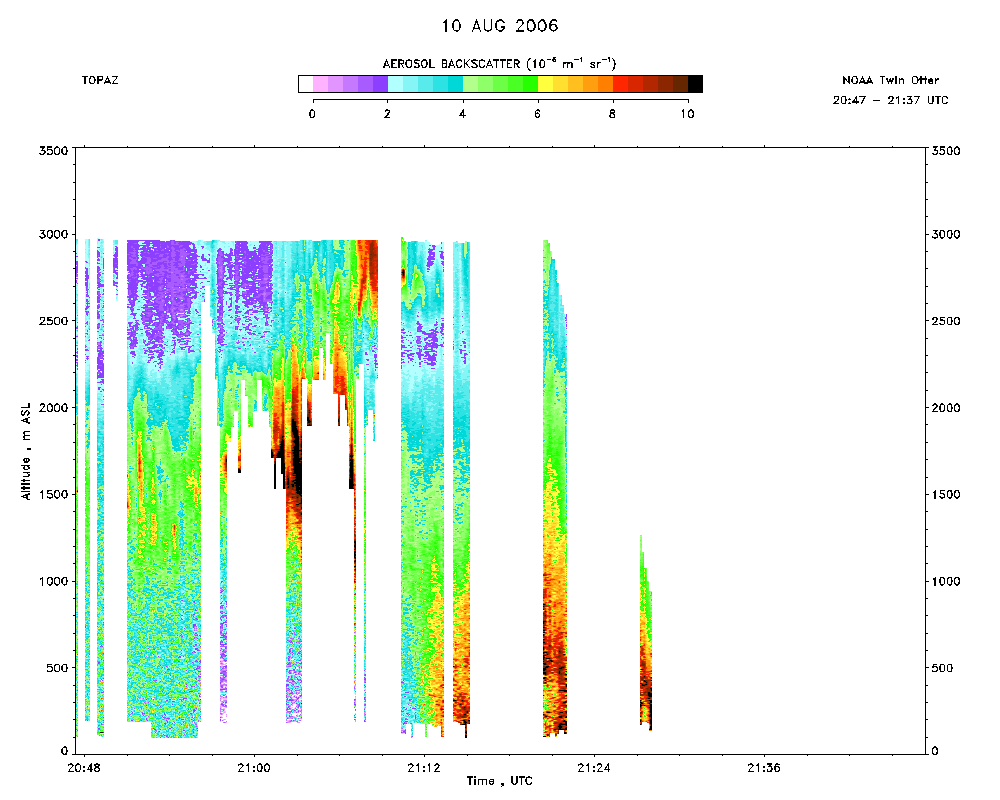The height and width of the screenshot is (800, 1000).
Task: Click the cyan colorbar segment just above 2
Action: (x=395, y=84)
